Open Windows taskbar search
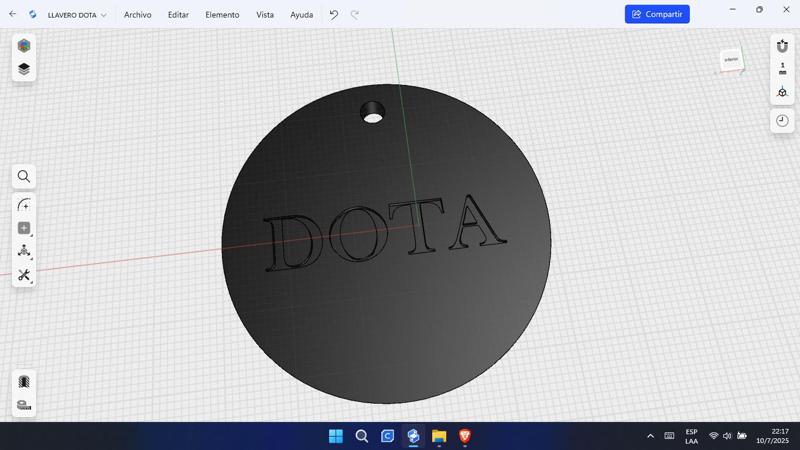The width and height of the screenshot is (800, 450). 362,436
